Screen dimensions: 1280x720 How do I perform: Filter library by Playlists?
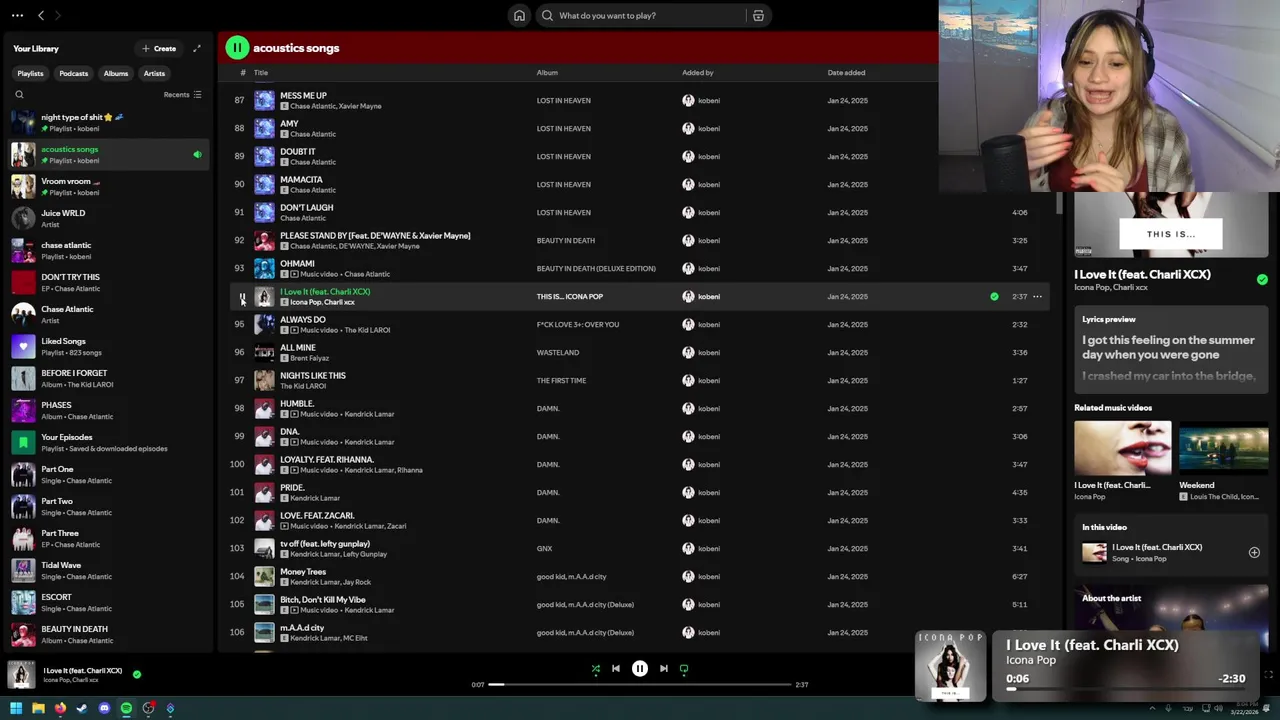coord(30,73)
